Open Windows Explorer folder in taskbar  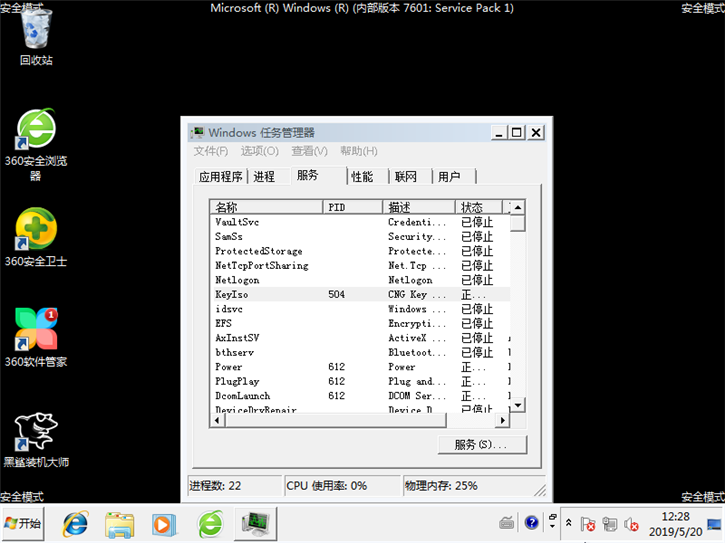[x=120, y=524]
